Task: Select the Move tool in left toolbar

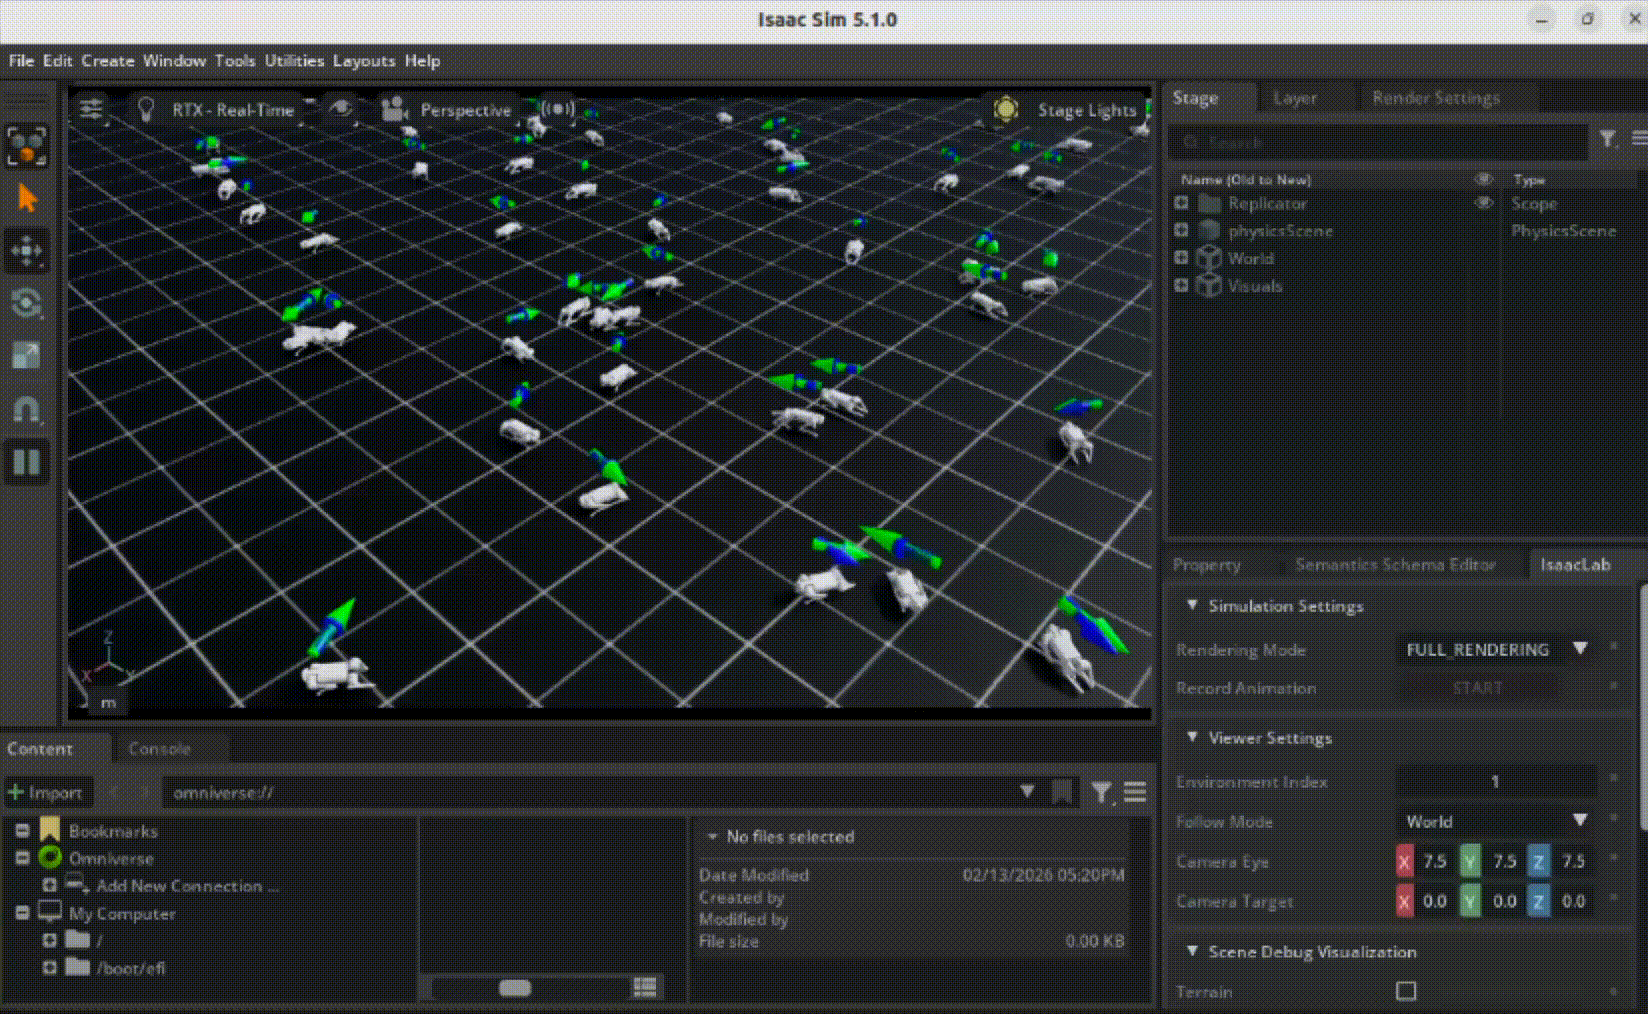Action: point(27,251)
